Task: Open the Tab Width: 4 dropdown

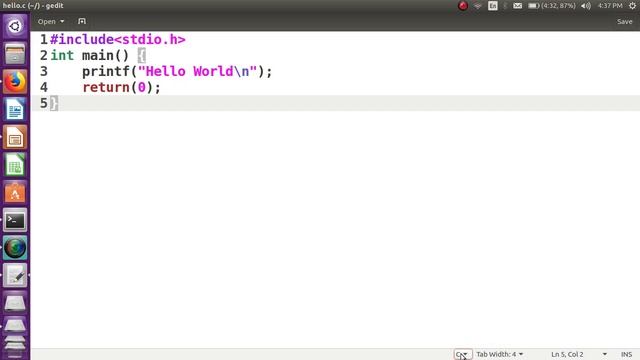Action: click(500, 354)
